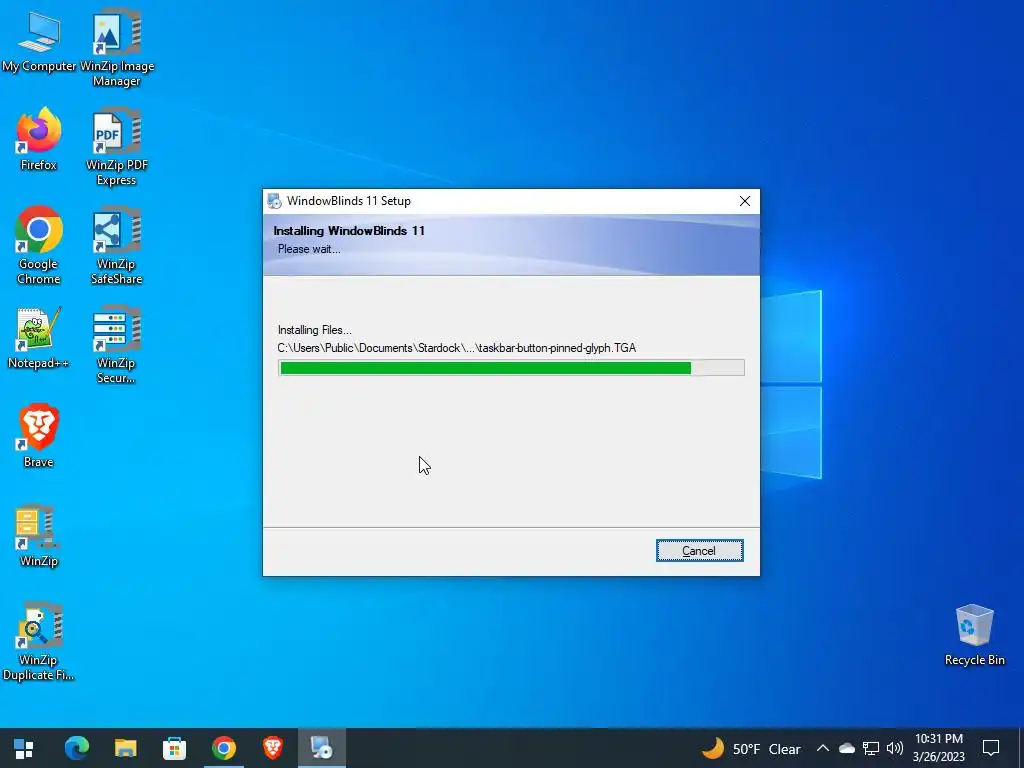Open Microsoft Store from the taskbar

coord(174,748)
